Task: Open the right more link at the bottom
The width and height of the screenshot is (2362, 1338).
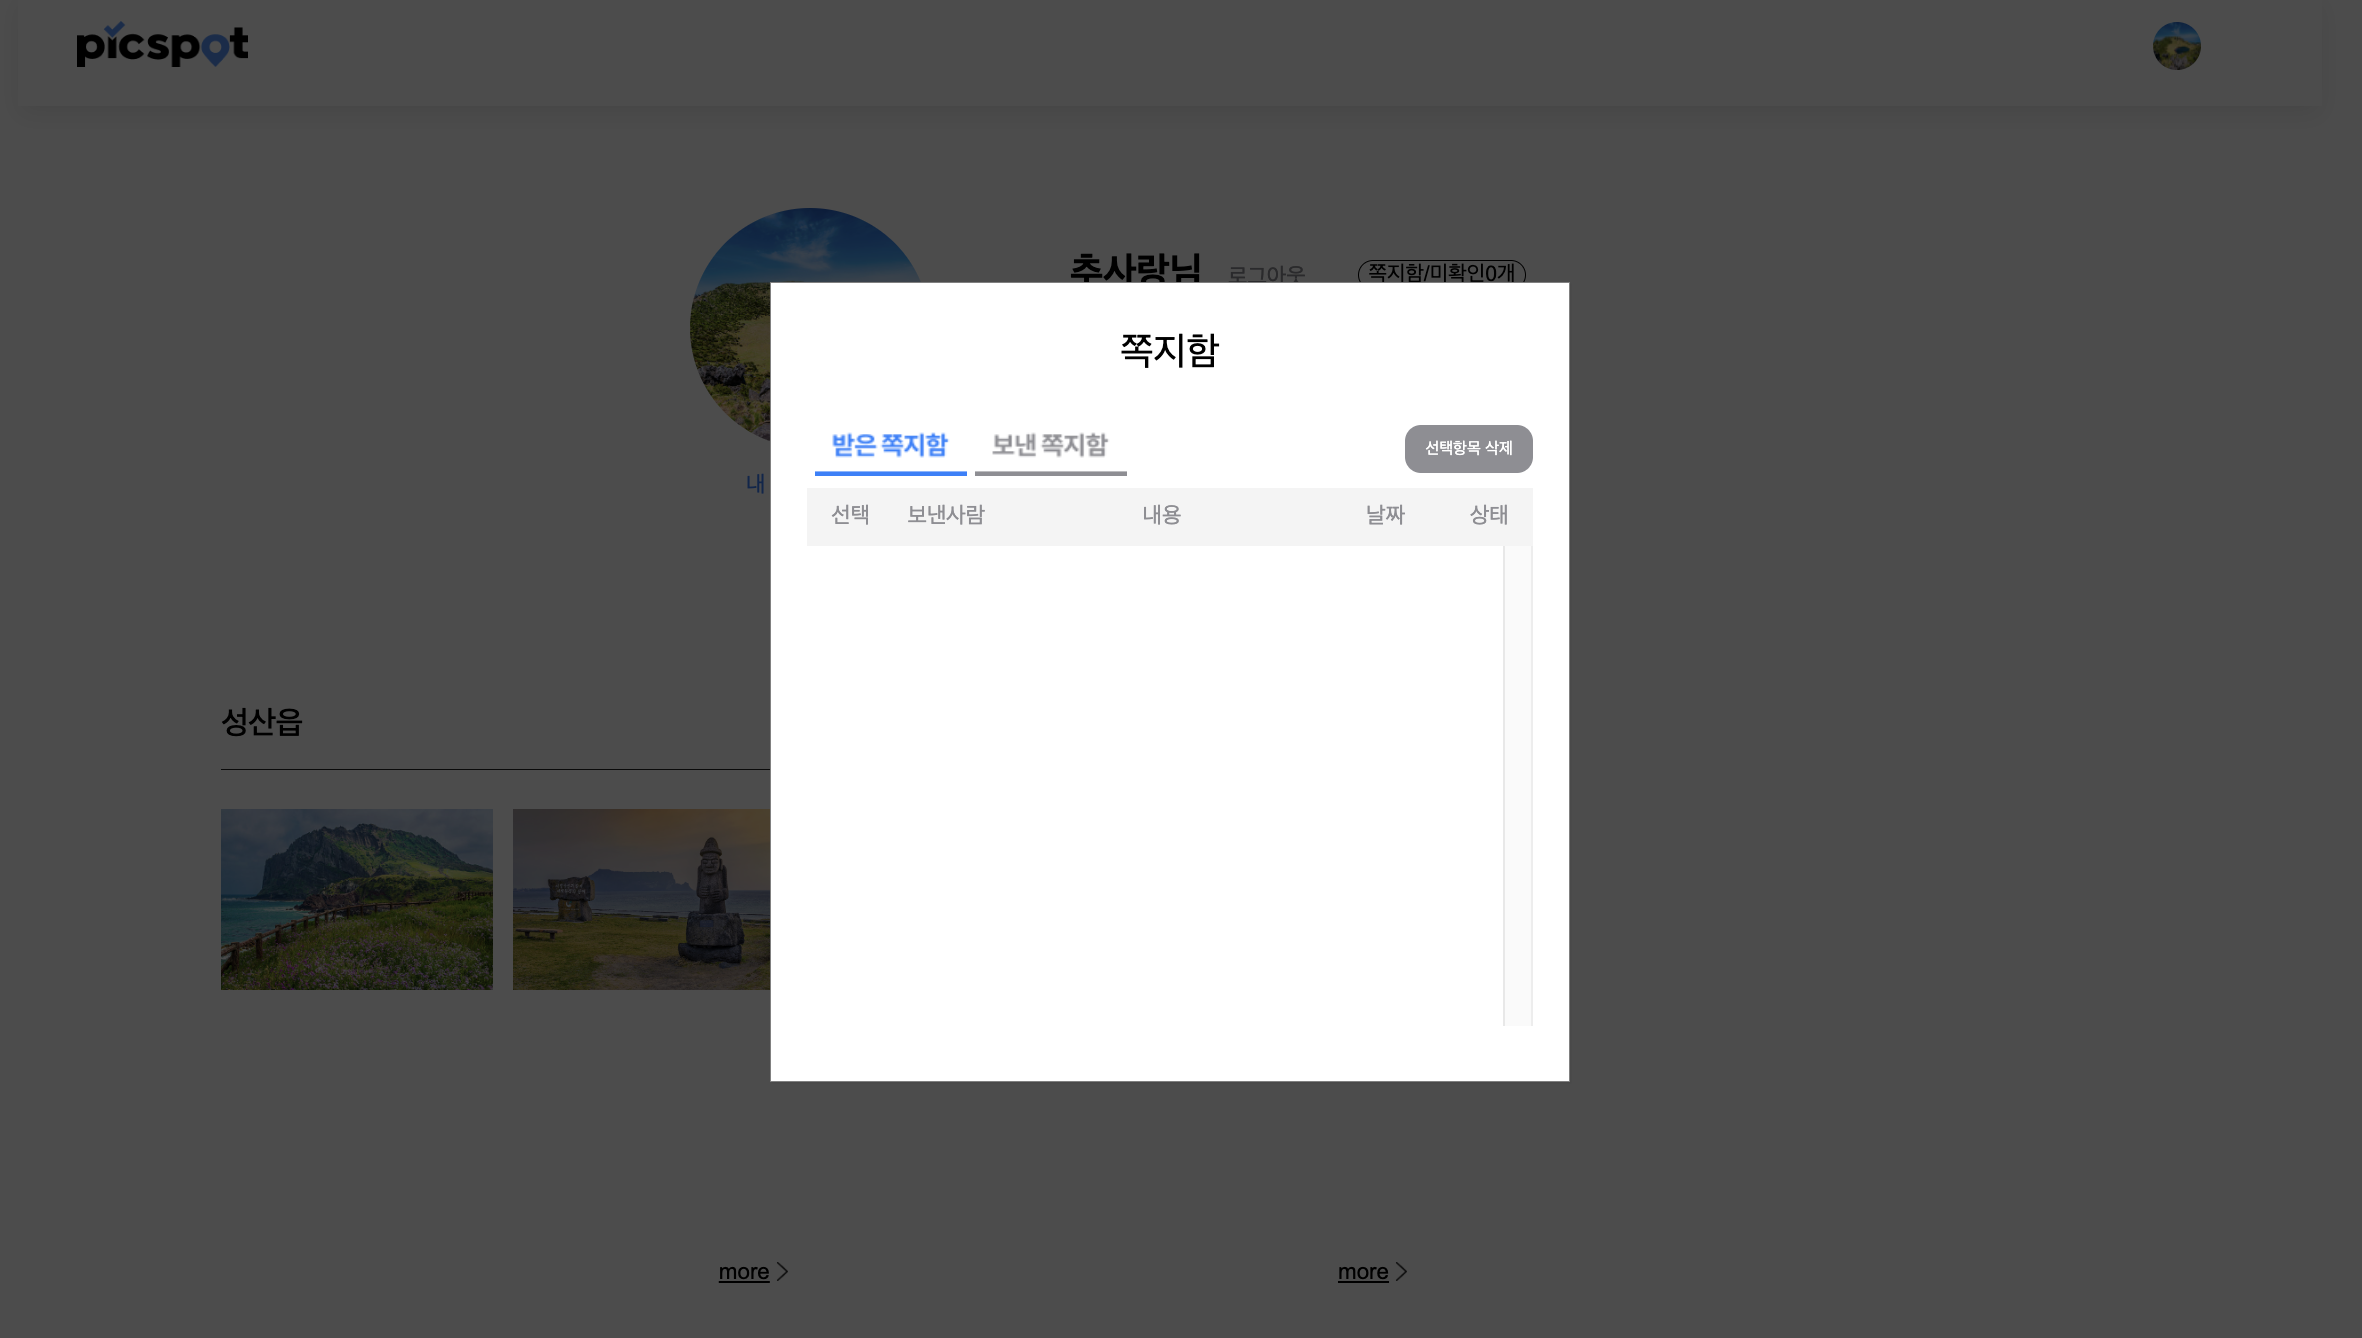Action: [1363, 1271]
